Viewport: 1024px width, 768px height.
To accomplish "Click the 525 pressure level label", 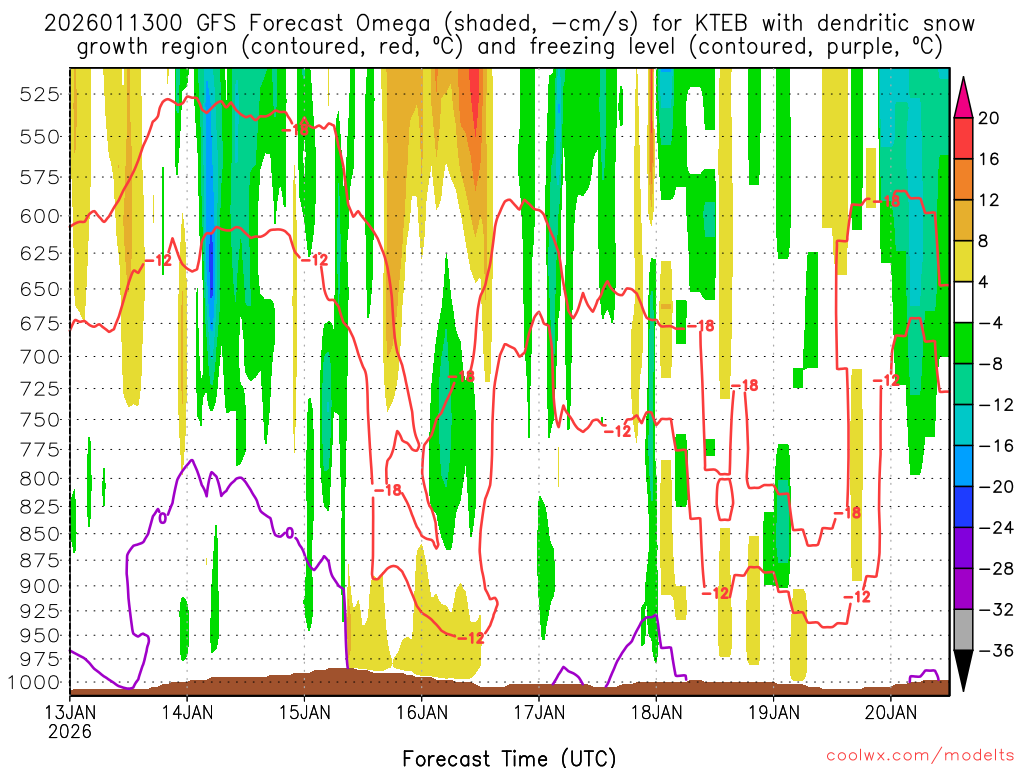I will point(40,95).
